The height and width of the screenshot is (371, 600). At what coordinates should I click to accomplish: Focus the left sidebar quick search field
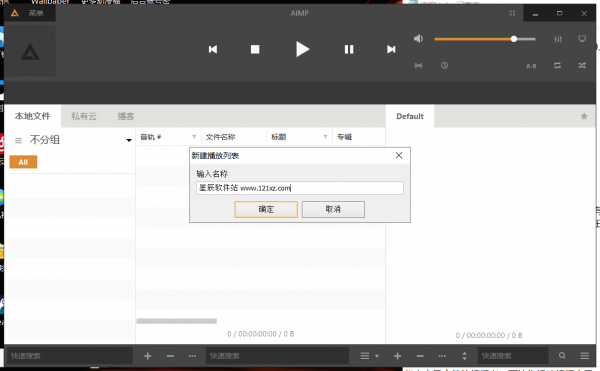tap(69, 356)
